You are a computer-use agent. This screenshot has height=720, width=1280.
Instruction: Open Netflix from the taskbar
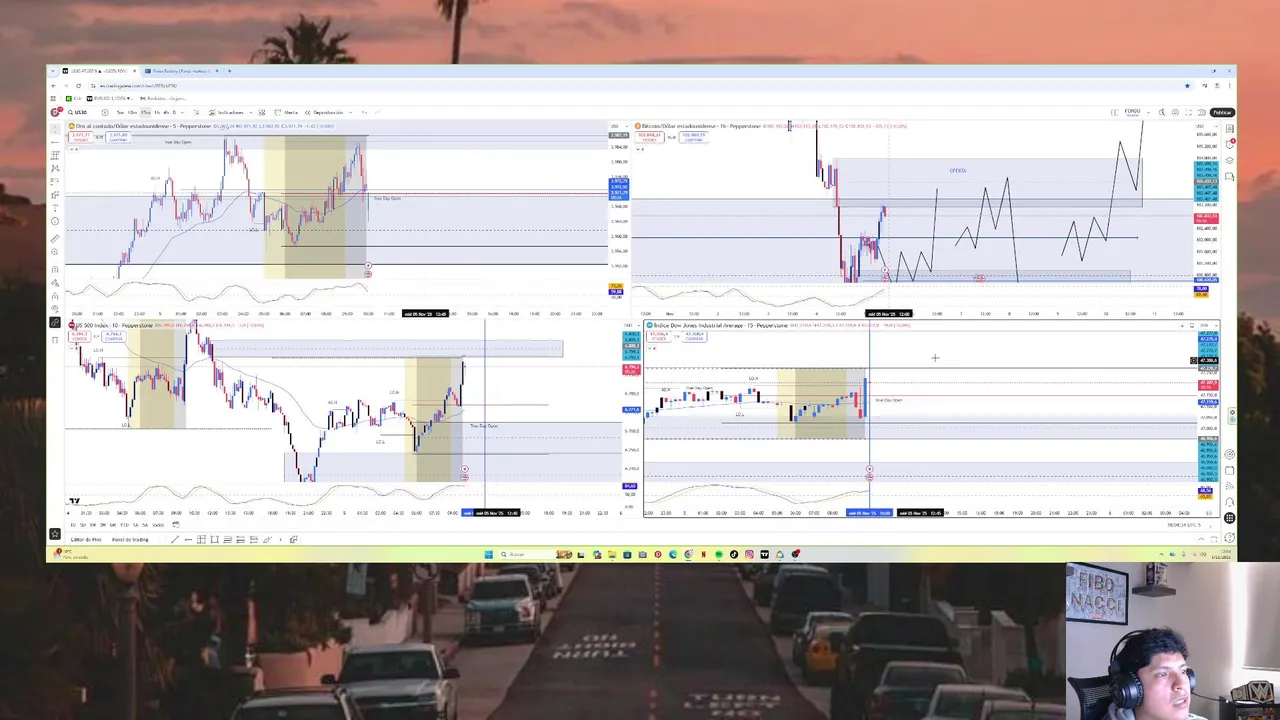tap(704, 554)
